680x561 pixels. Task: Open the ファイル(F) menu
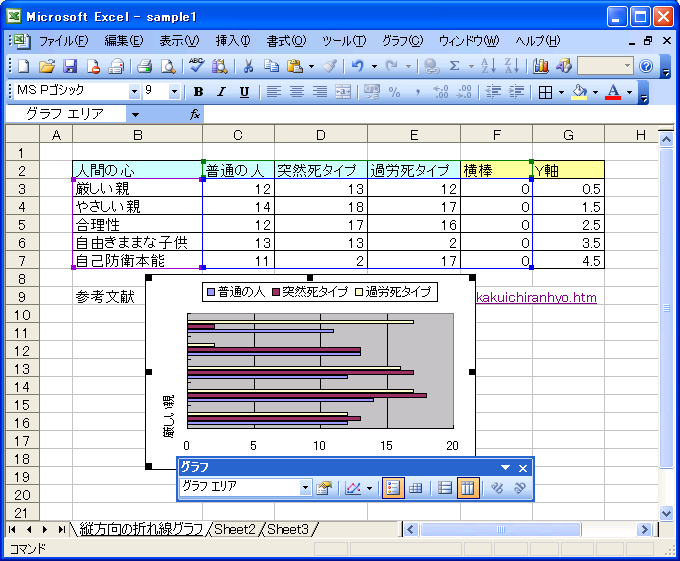pos(63,41)
